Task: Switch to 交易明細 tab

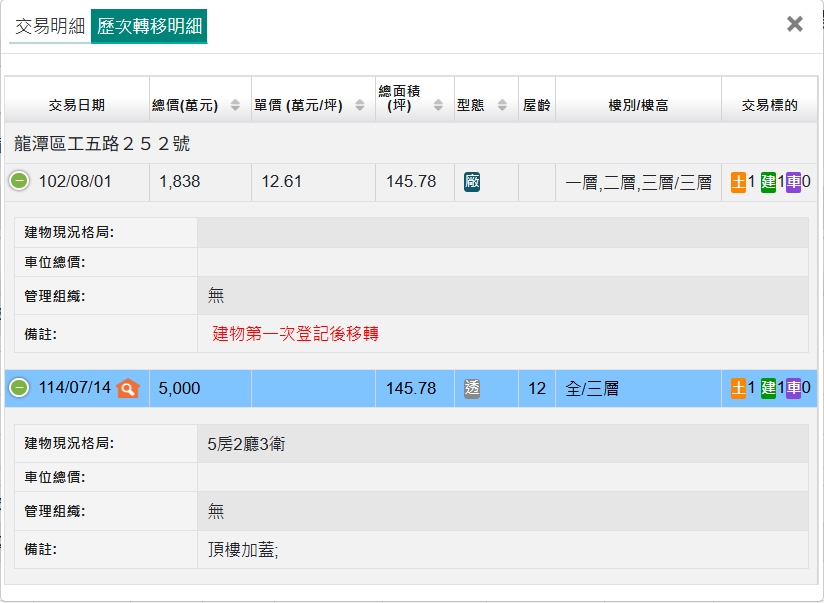Action: [x=49, y=26]
